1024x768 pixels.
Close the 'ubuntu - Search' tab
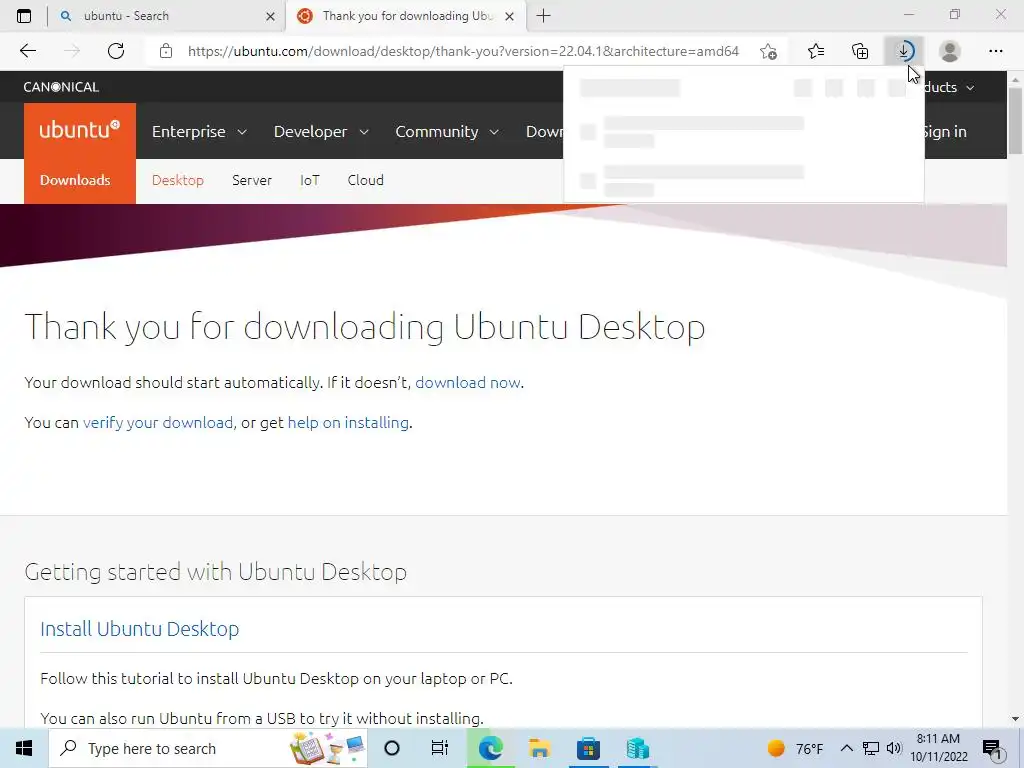point(270,16)
